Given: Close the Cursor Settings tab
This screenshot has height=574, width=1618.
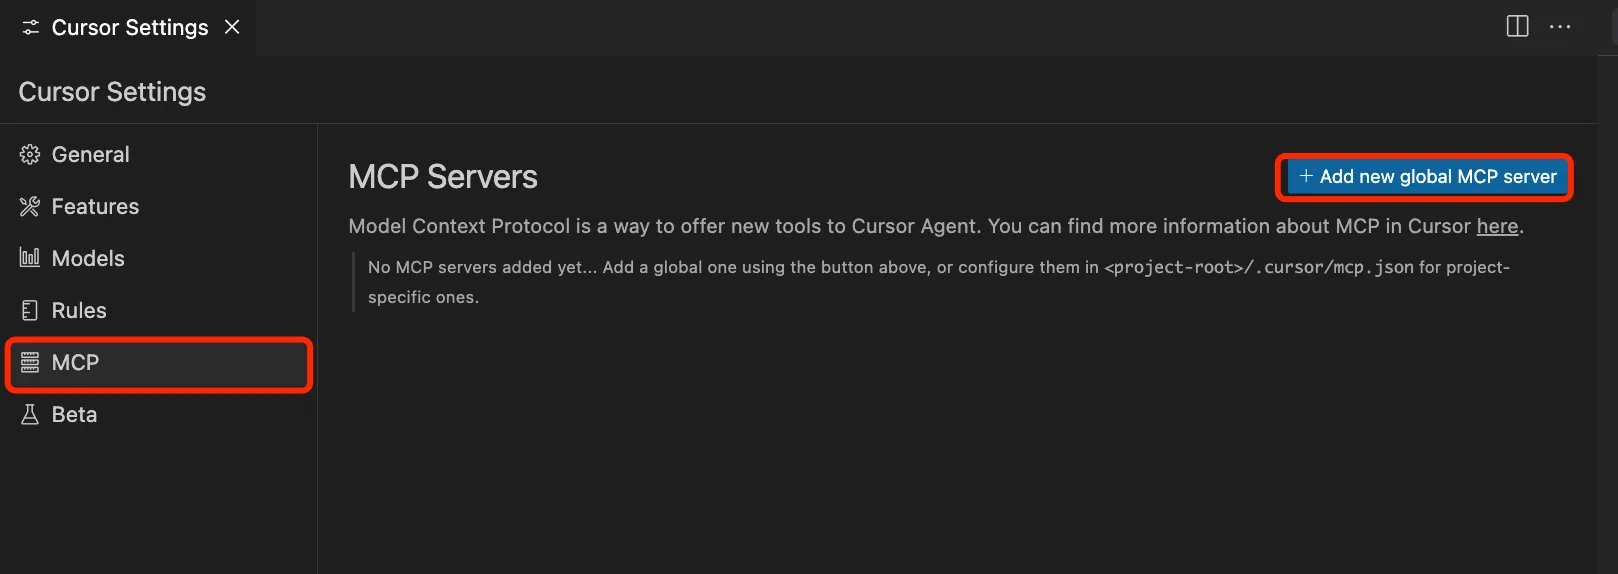Looking at the screenshot, I should click(x=232, y=27).
